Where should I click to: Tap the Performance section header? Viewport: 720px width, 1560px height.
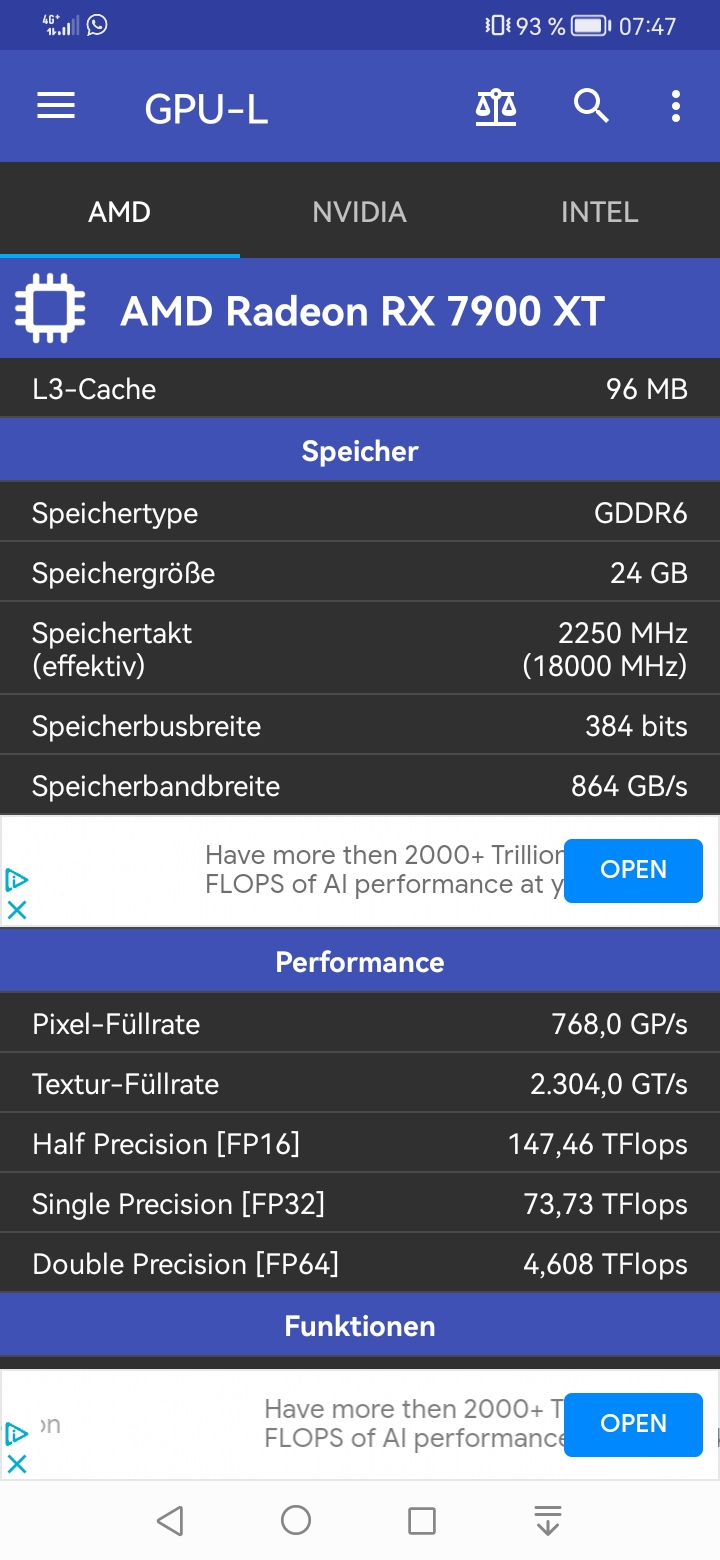(360, 962)
